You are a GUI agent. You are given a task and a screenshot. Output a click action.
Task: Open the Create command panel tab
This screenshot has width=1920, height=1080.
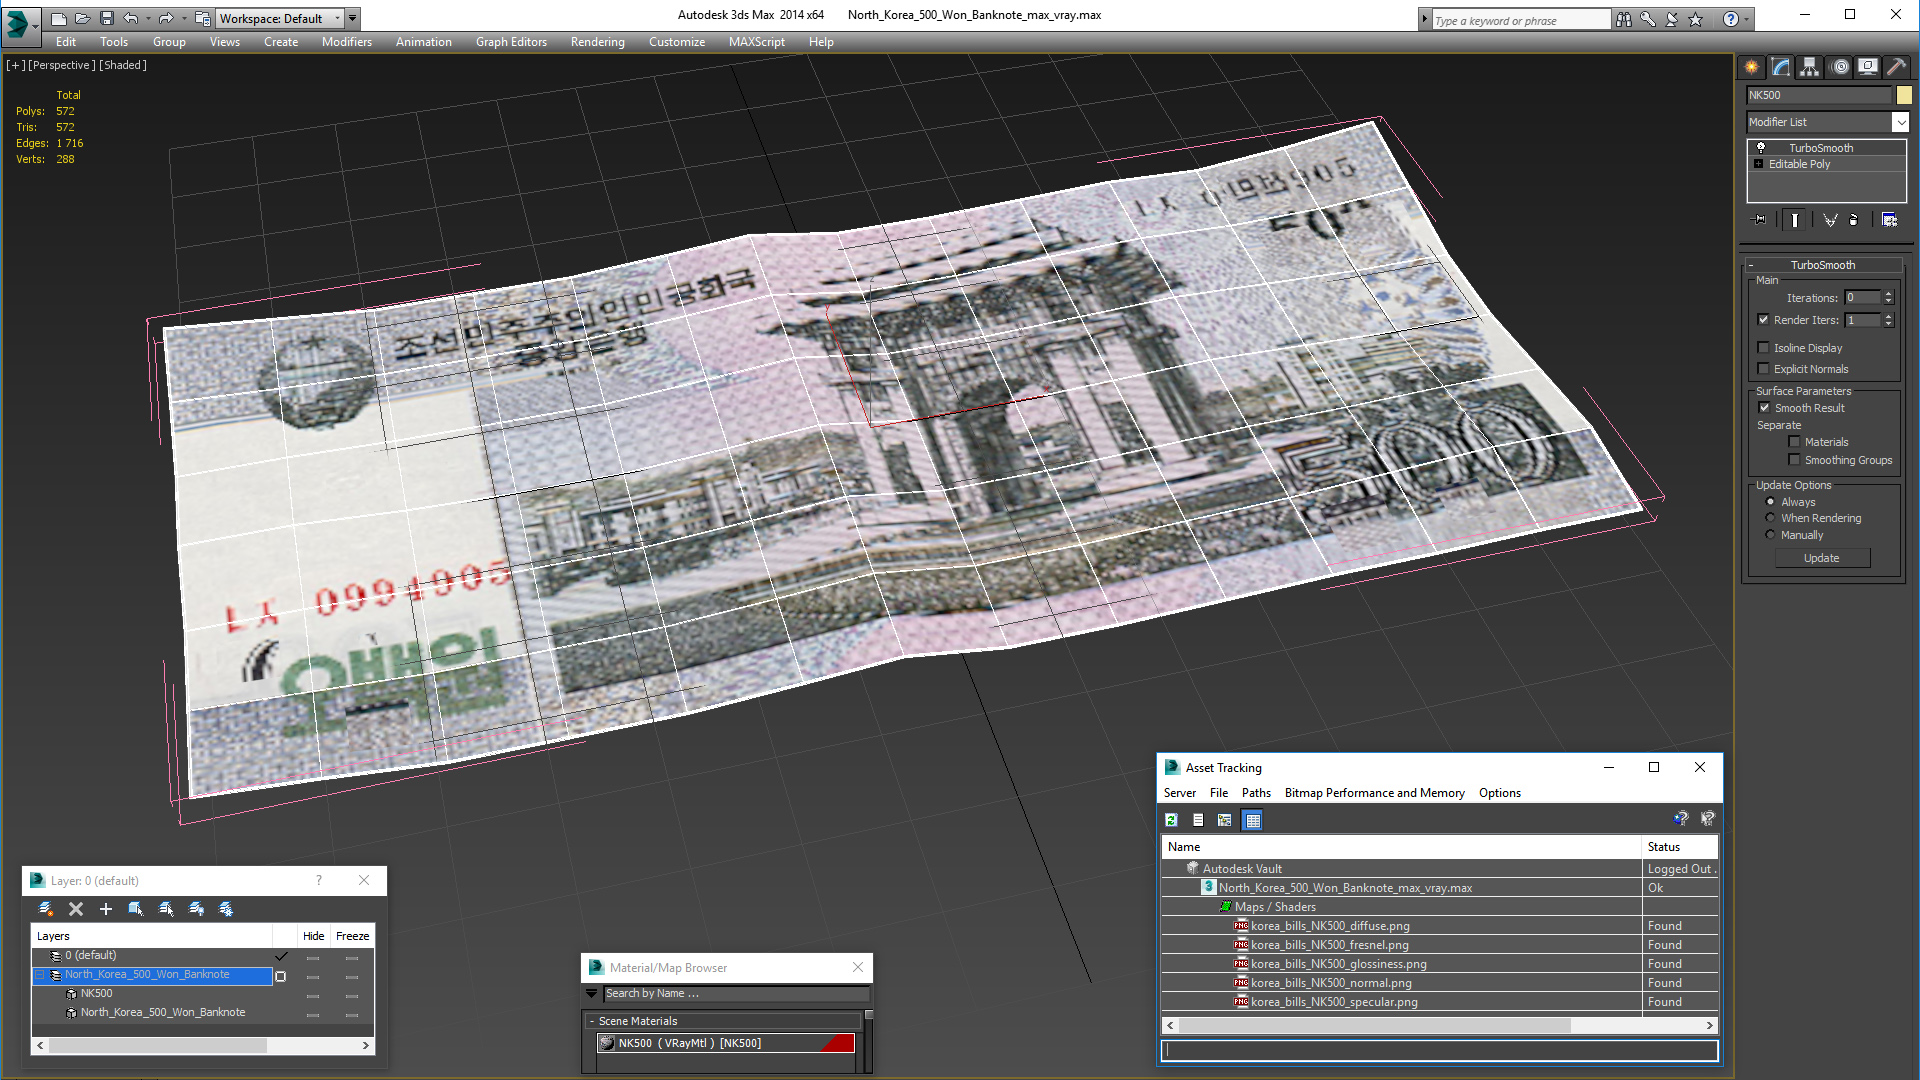[1752, 67]
